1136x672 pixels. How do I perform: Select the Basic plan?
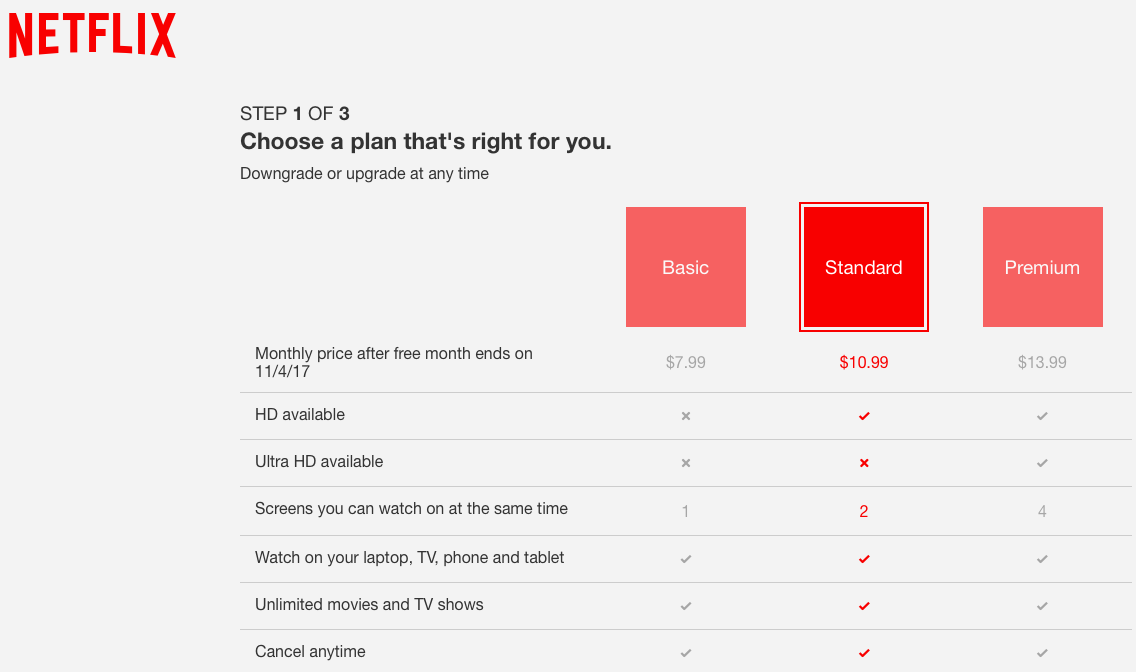pyautogui.click(x=685, y=267)
